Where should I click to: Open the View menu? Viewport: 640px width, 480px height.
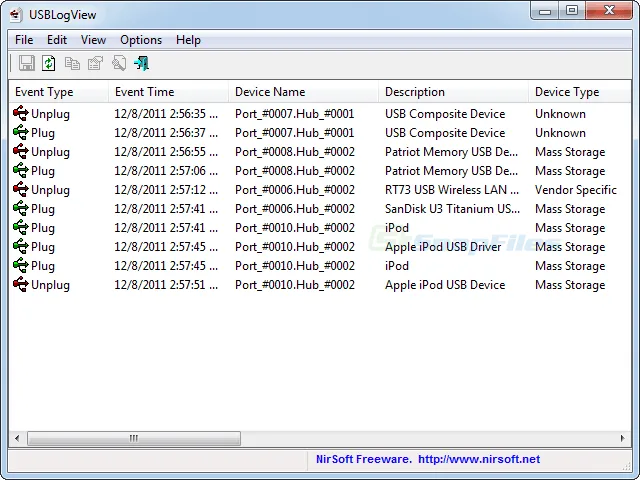pyautogui.click(x=93, y=40)
